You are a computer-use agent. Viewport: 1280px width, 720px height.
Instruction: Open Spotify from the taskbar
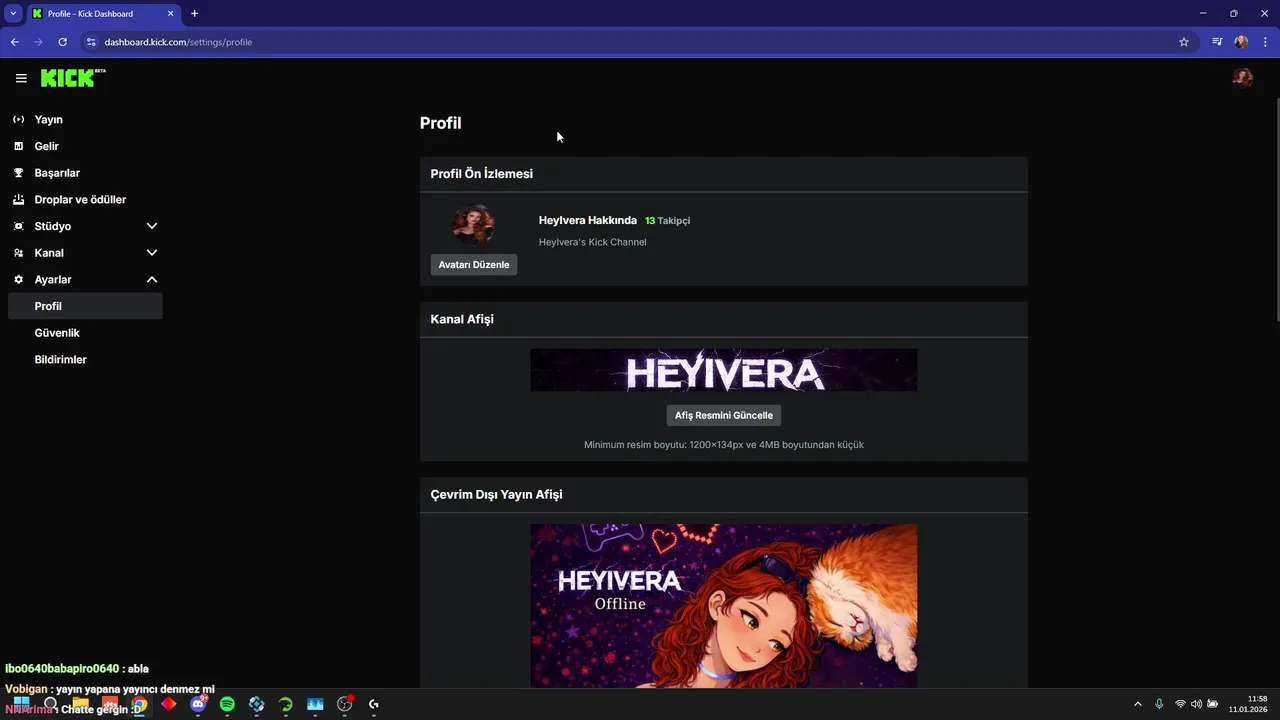point(227,704)
